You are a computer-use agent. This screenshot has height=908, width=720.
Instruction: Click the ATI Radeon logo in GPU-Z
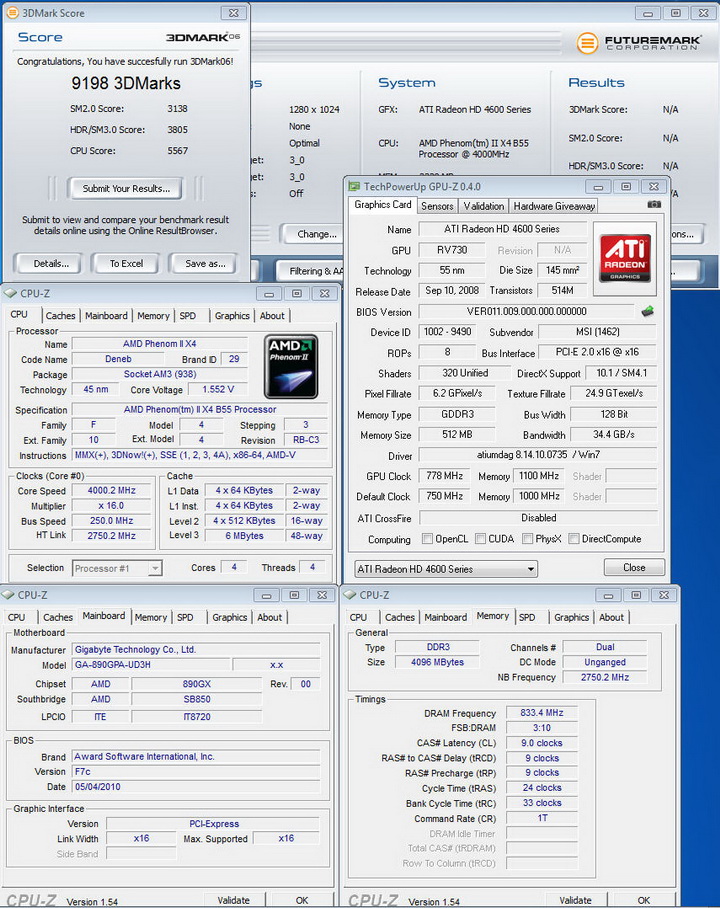pos(625,258)
